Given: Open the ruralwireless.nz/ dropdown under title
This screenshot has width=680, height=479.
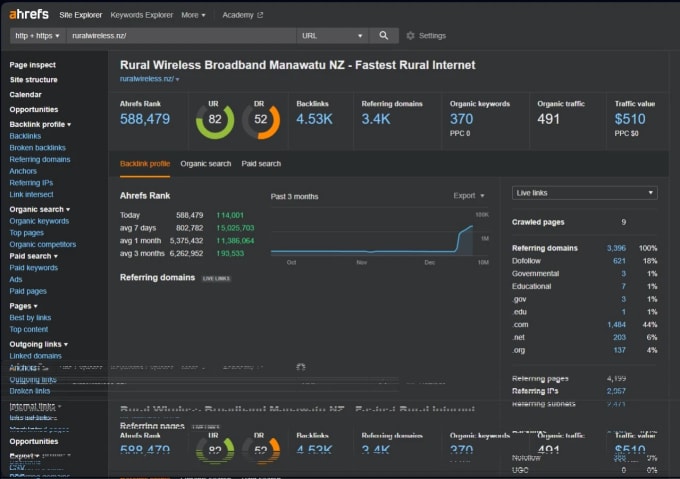Looking at the screenshot, I should click(x=149, y=79).
